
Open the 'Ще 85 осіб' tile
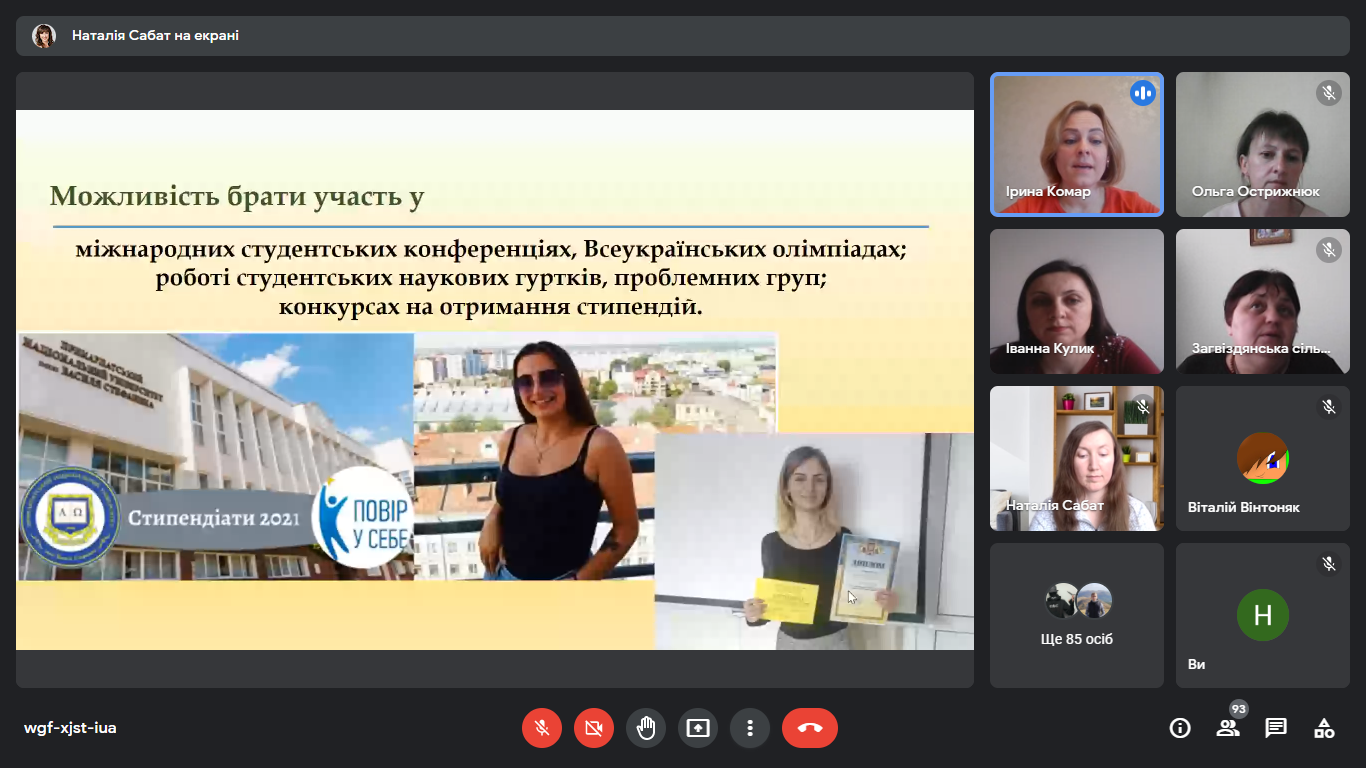pyautogui.click(x=1076, y=615)
